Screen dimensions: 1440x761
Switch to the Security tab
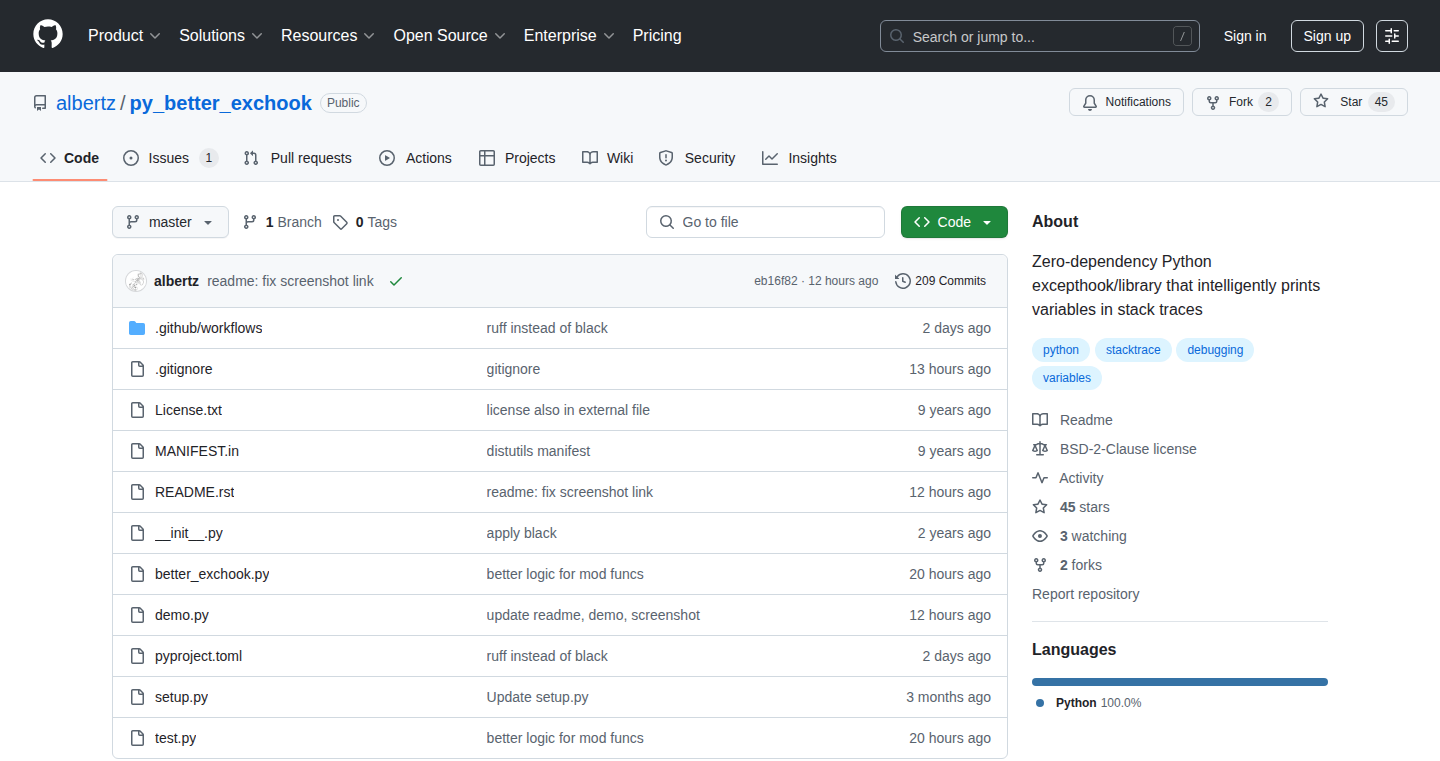[x=697, y=158]
